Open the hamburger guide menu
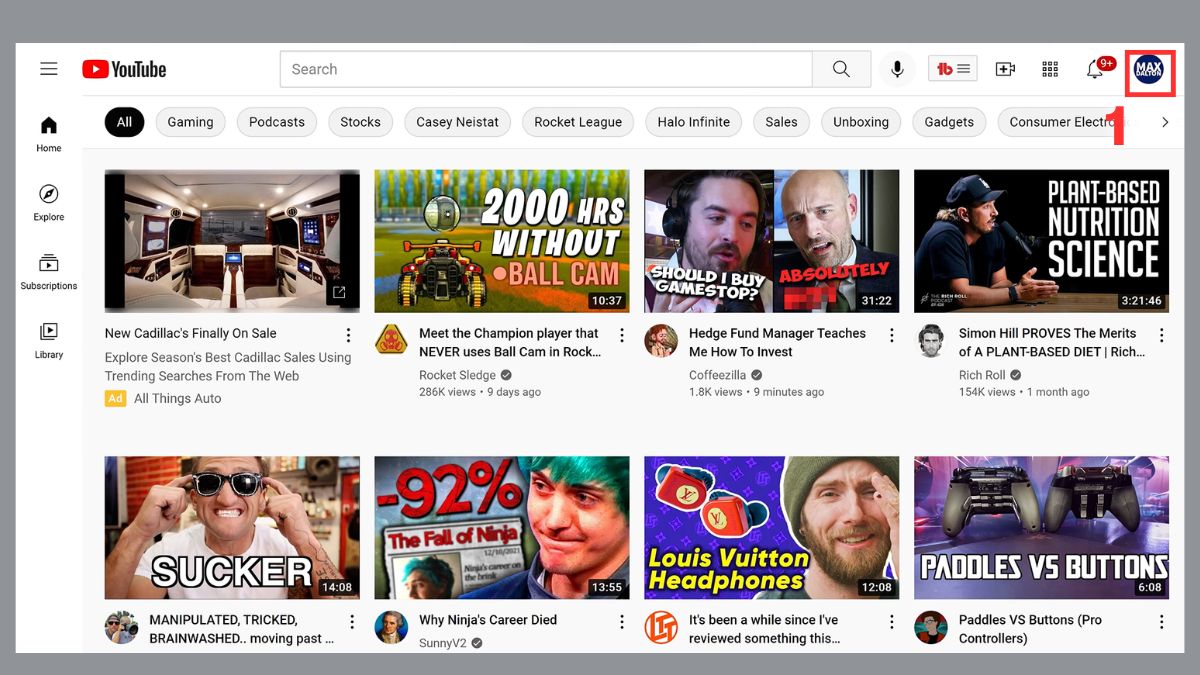 coord(49,69)
